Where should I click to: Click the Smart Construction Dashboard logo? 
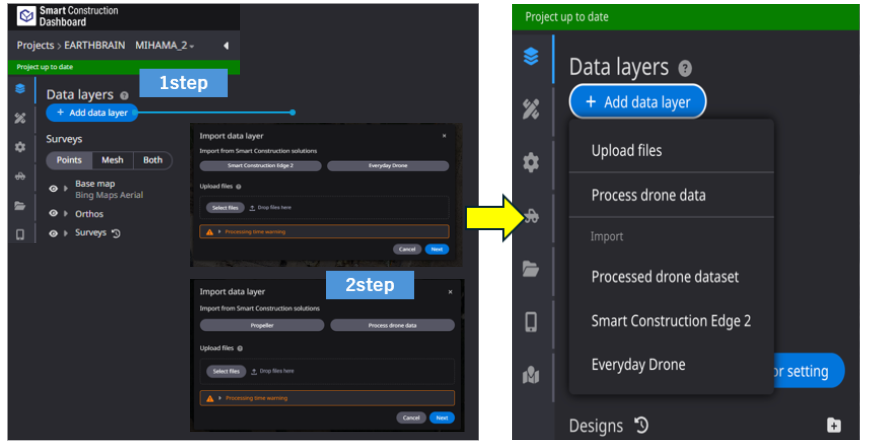pyautogui.click(x=26, y=16)
